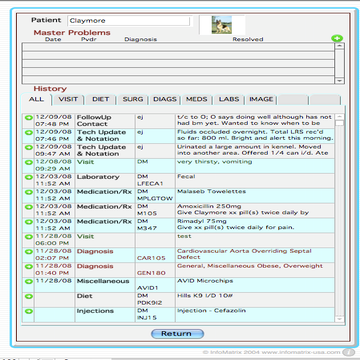
Task: Switch to the IMAGE tab
Action: point(261,99)
